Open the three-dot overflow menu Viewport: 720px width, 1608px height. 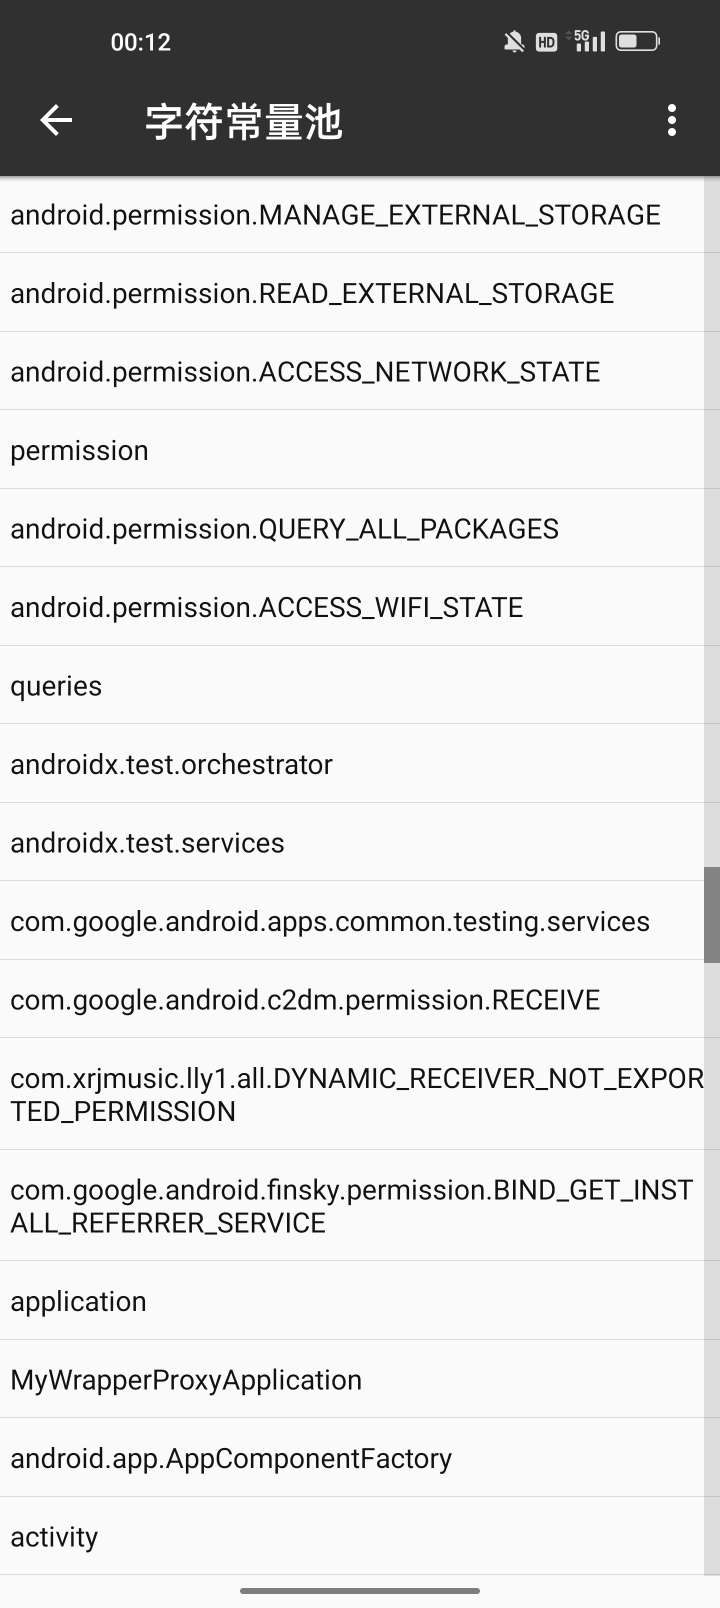672,121
